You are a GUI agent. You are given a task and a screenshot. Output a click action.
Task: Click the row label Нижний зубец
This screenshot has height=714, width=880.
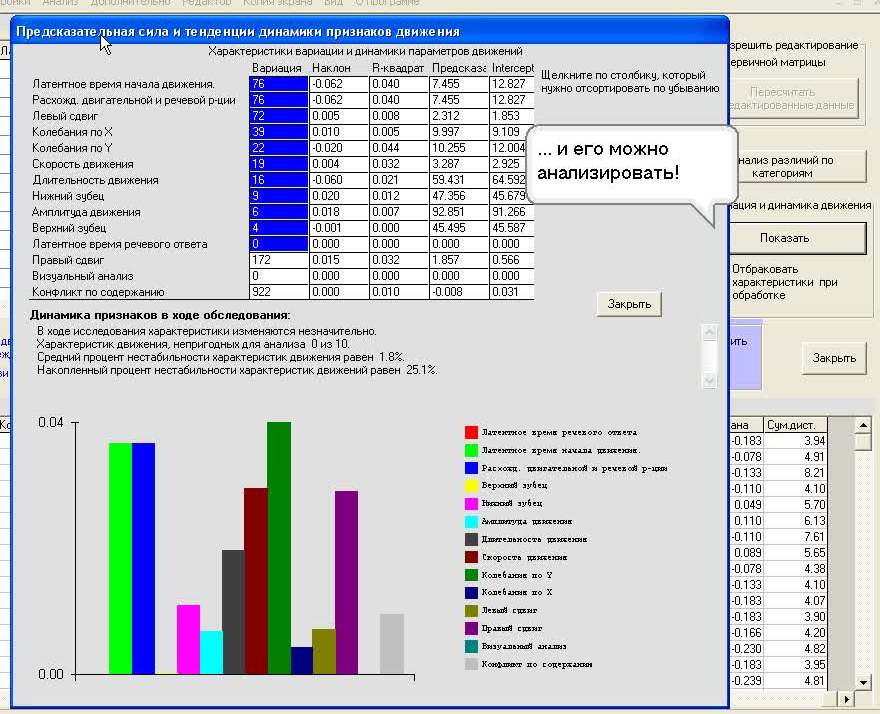(x=68, y=196)
